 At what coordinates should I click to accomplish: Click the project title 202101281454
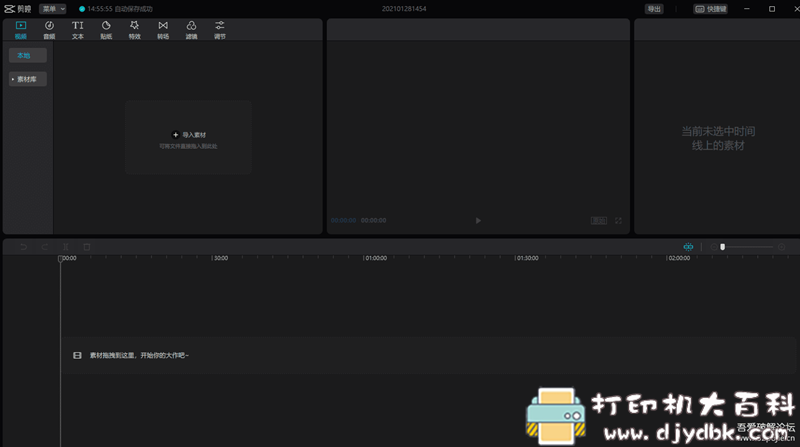click(x=404, y=9)
